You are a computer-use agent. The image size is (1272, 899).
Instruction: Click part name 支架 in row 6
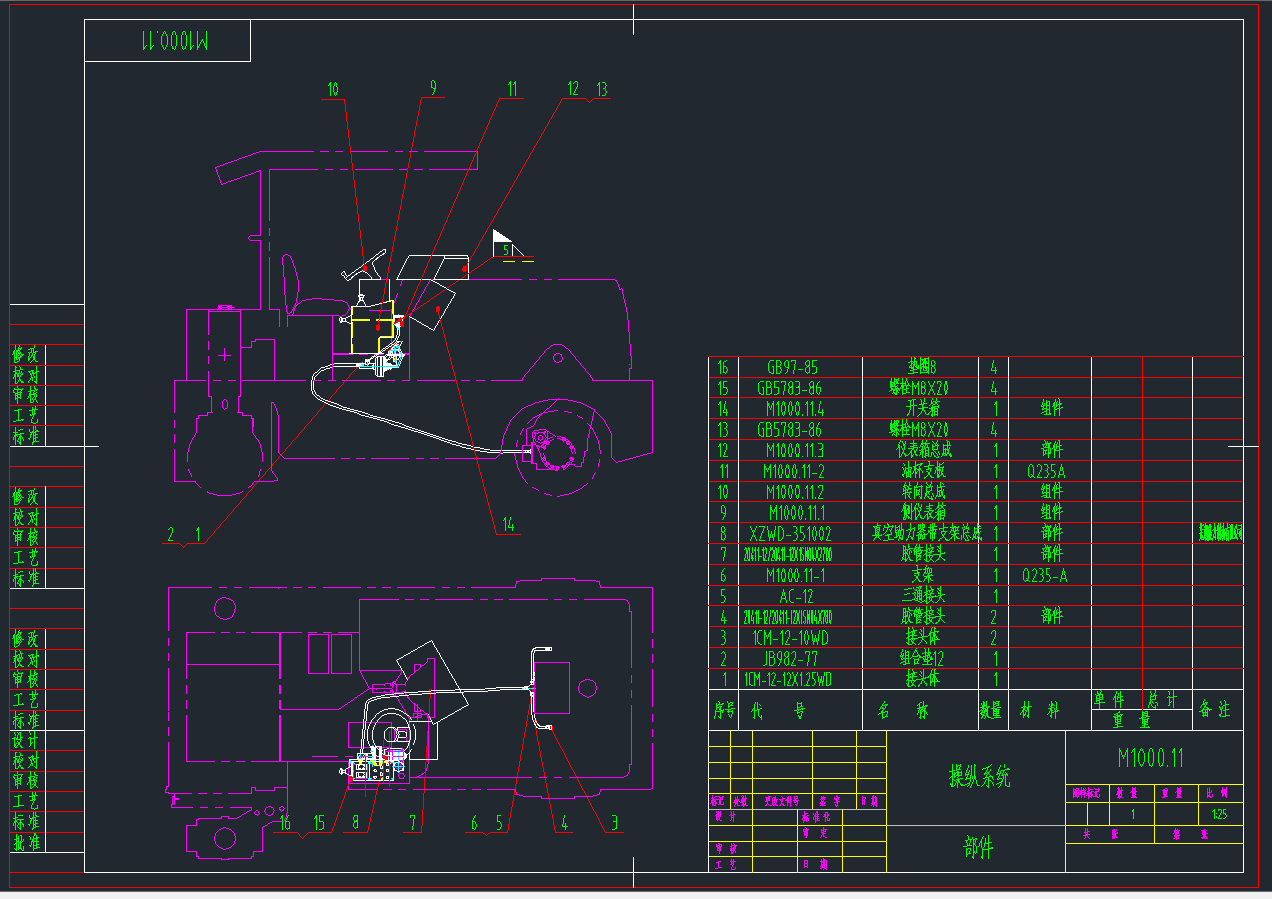pos(923,575)
